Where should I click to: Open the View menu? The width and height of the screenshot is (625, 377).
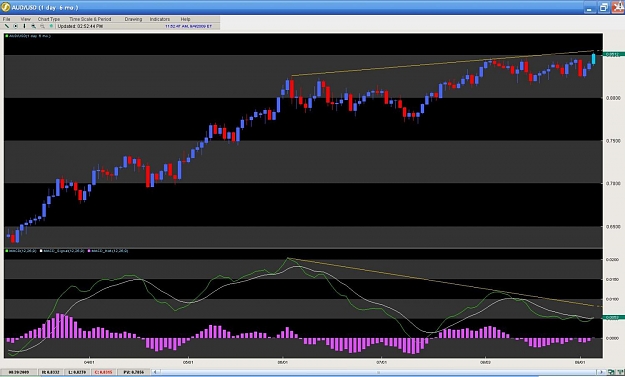click(x=26, y=19)
